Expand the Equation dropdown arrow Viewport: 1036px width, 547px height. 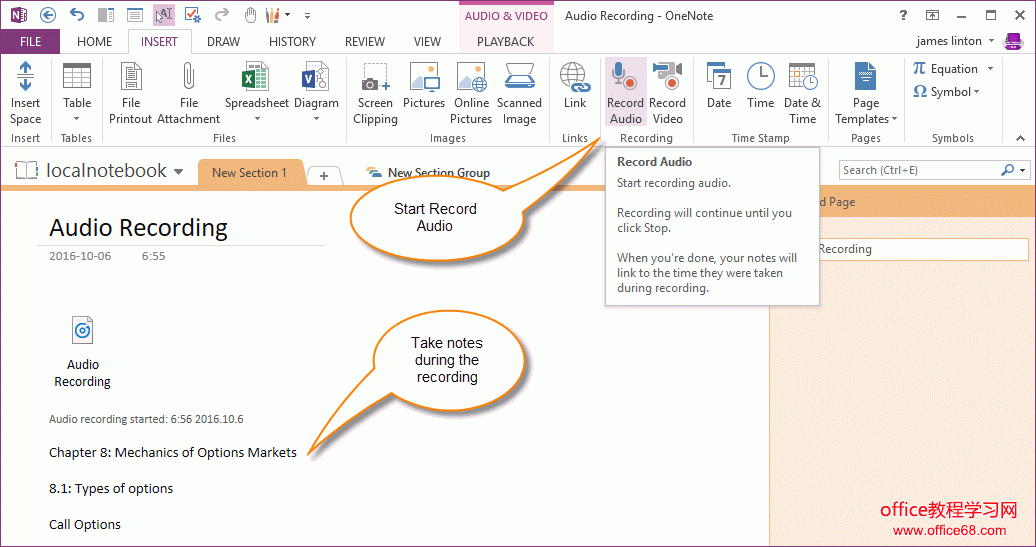coord(990,69)
